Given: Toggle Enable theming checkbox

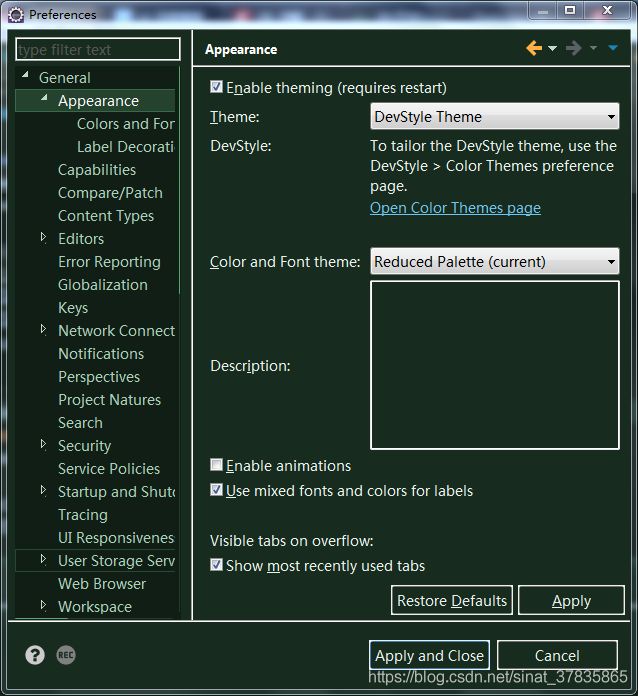Looking at the screenshot, I should click(x=216, y=87).
